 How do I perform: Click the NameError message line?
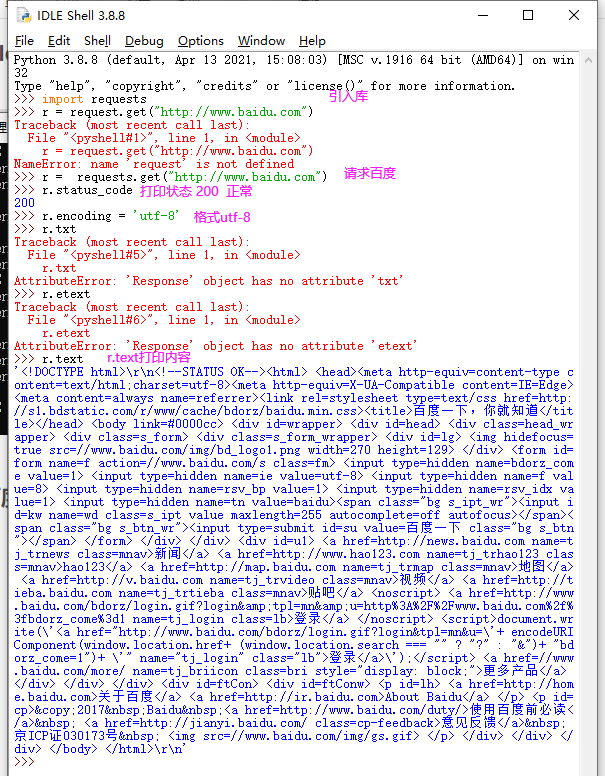pos(154,164)
